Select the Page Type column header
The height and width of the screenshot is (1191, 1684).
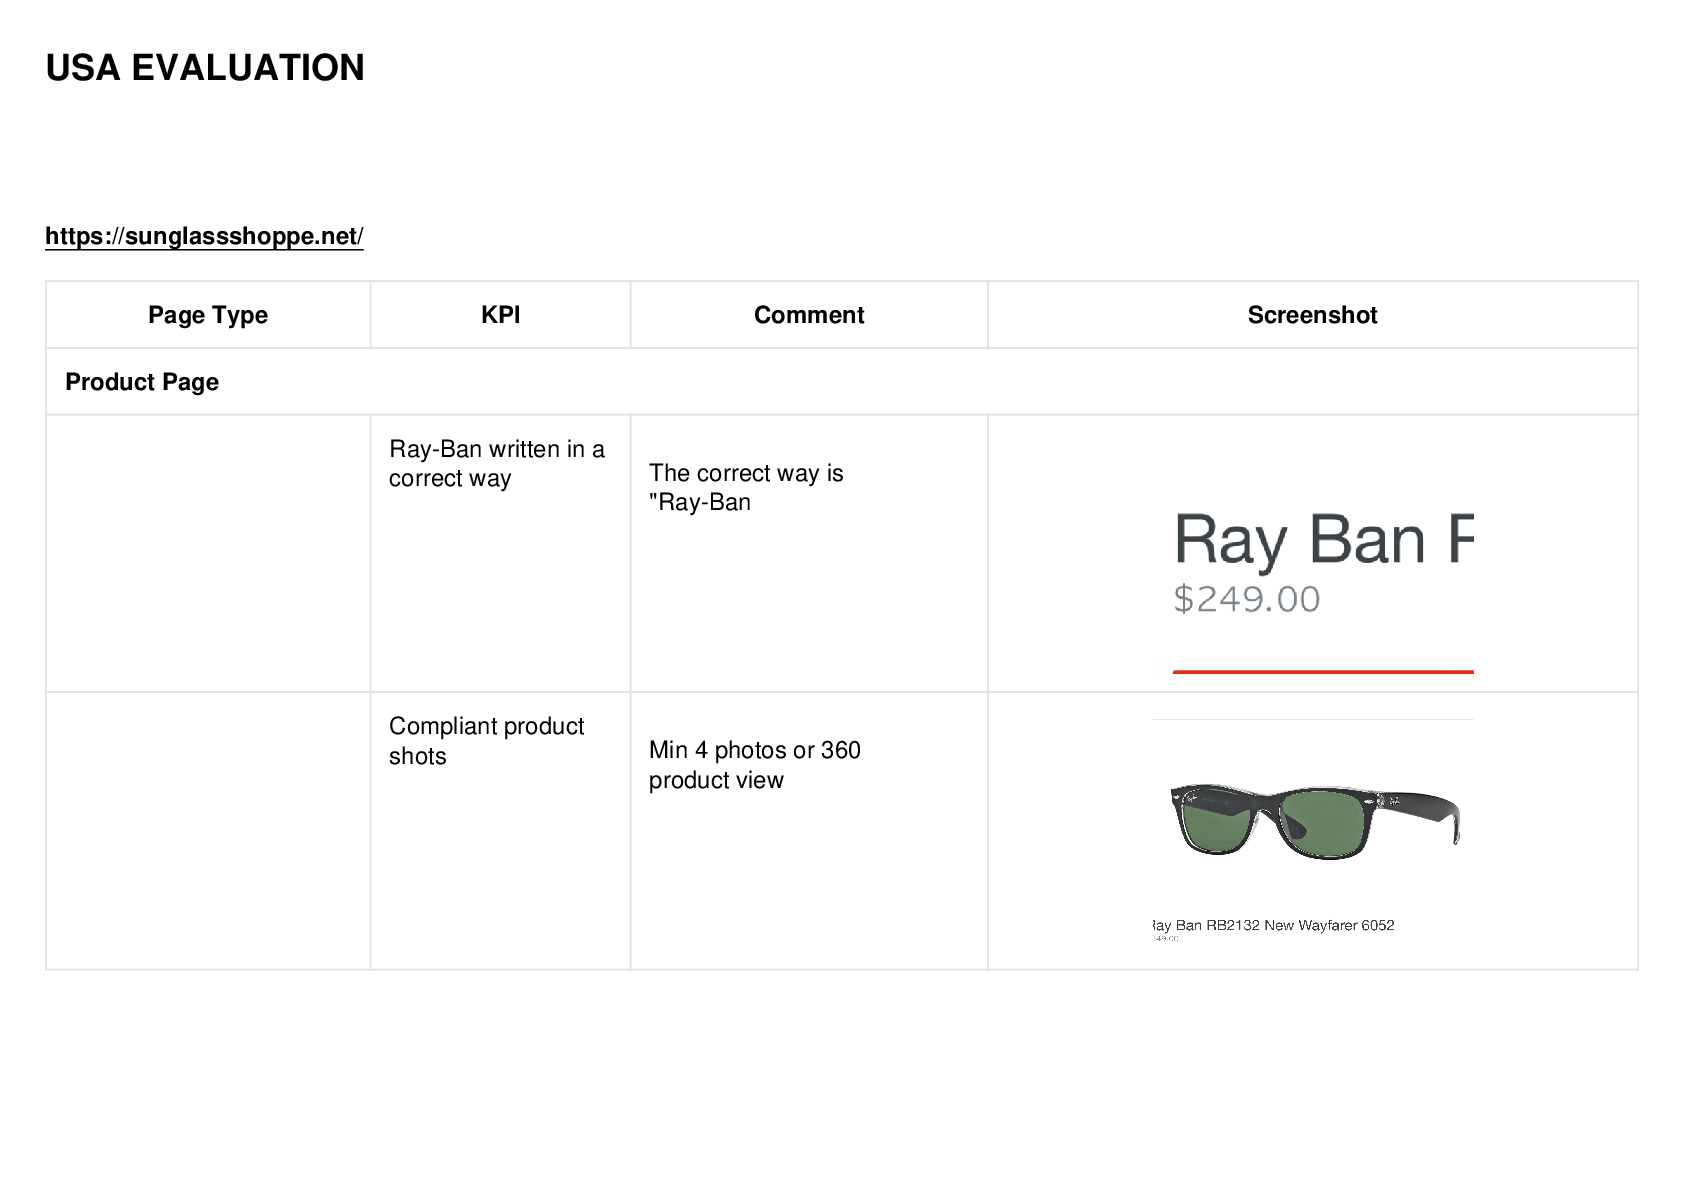coord(208,315)
